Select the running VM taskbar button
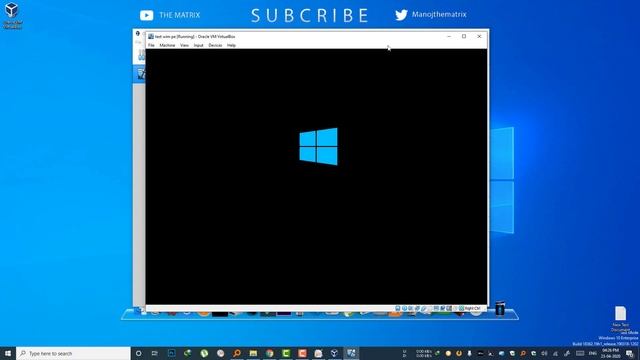640x360 pixels. tap(351, 353)
